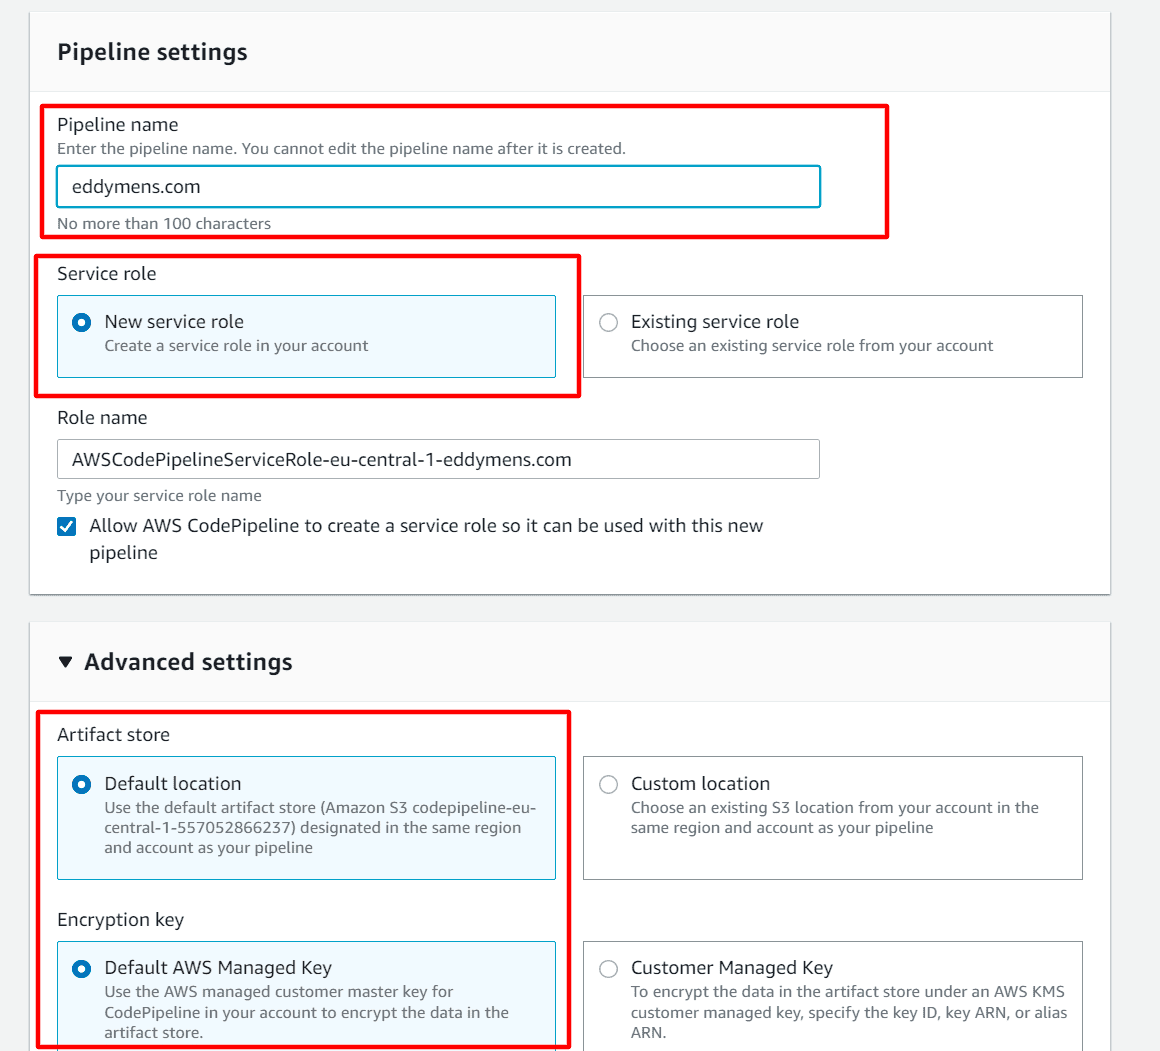Select the "Default AWS Managed Key" radio button
This screenshot has width=1160, height=1051.
coord(81,968)
